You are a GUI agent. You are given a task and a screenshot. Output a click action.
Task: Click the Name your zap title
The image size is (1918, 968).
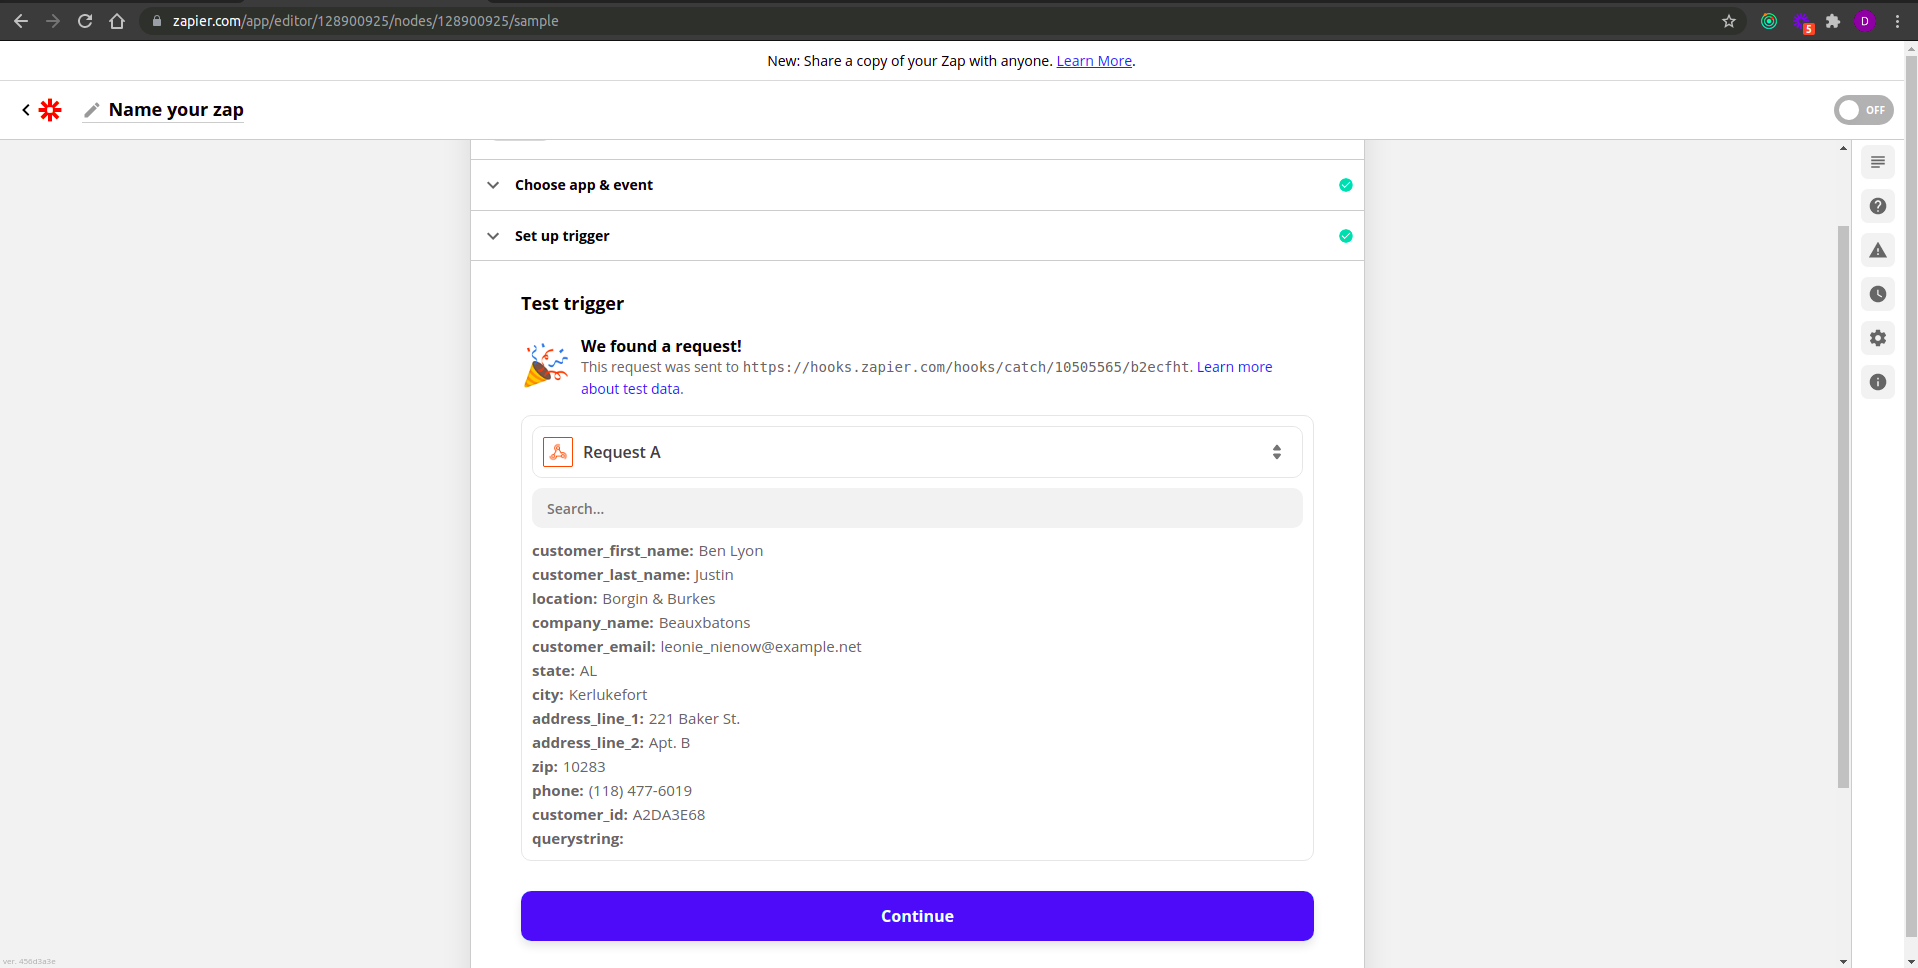pyautogui.click(x=176, y=110)
